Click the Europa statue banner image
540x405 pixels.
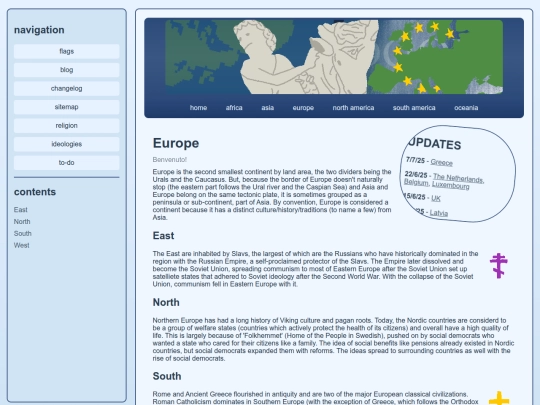coord(334,57)
